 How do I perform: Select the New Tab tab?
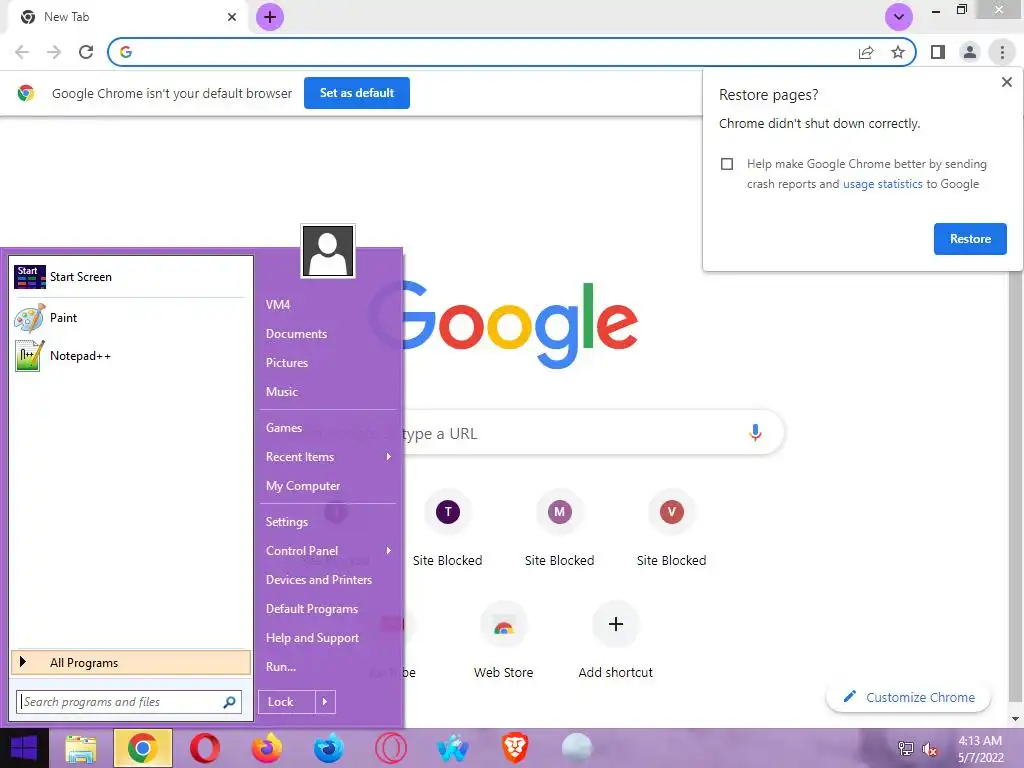coord(124,17)
